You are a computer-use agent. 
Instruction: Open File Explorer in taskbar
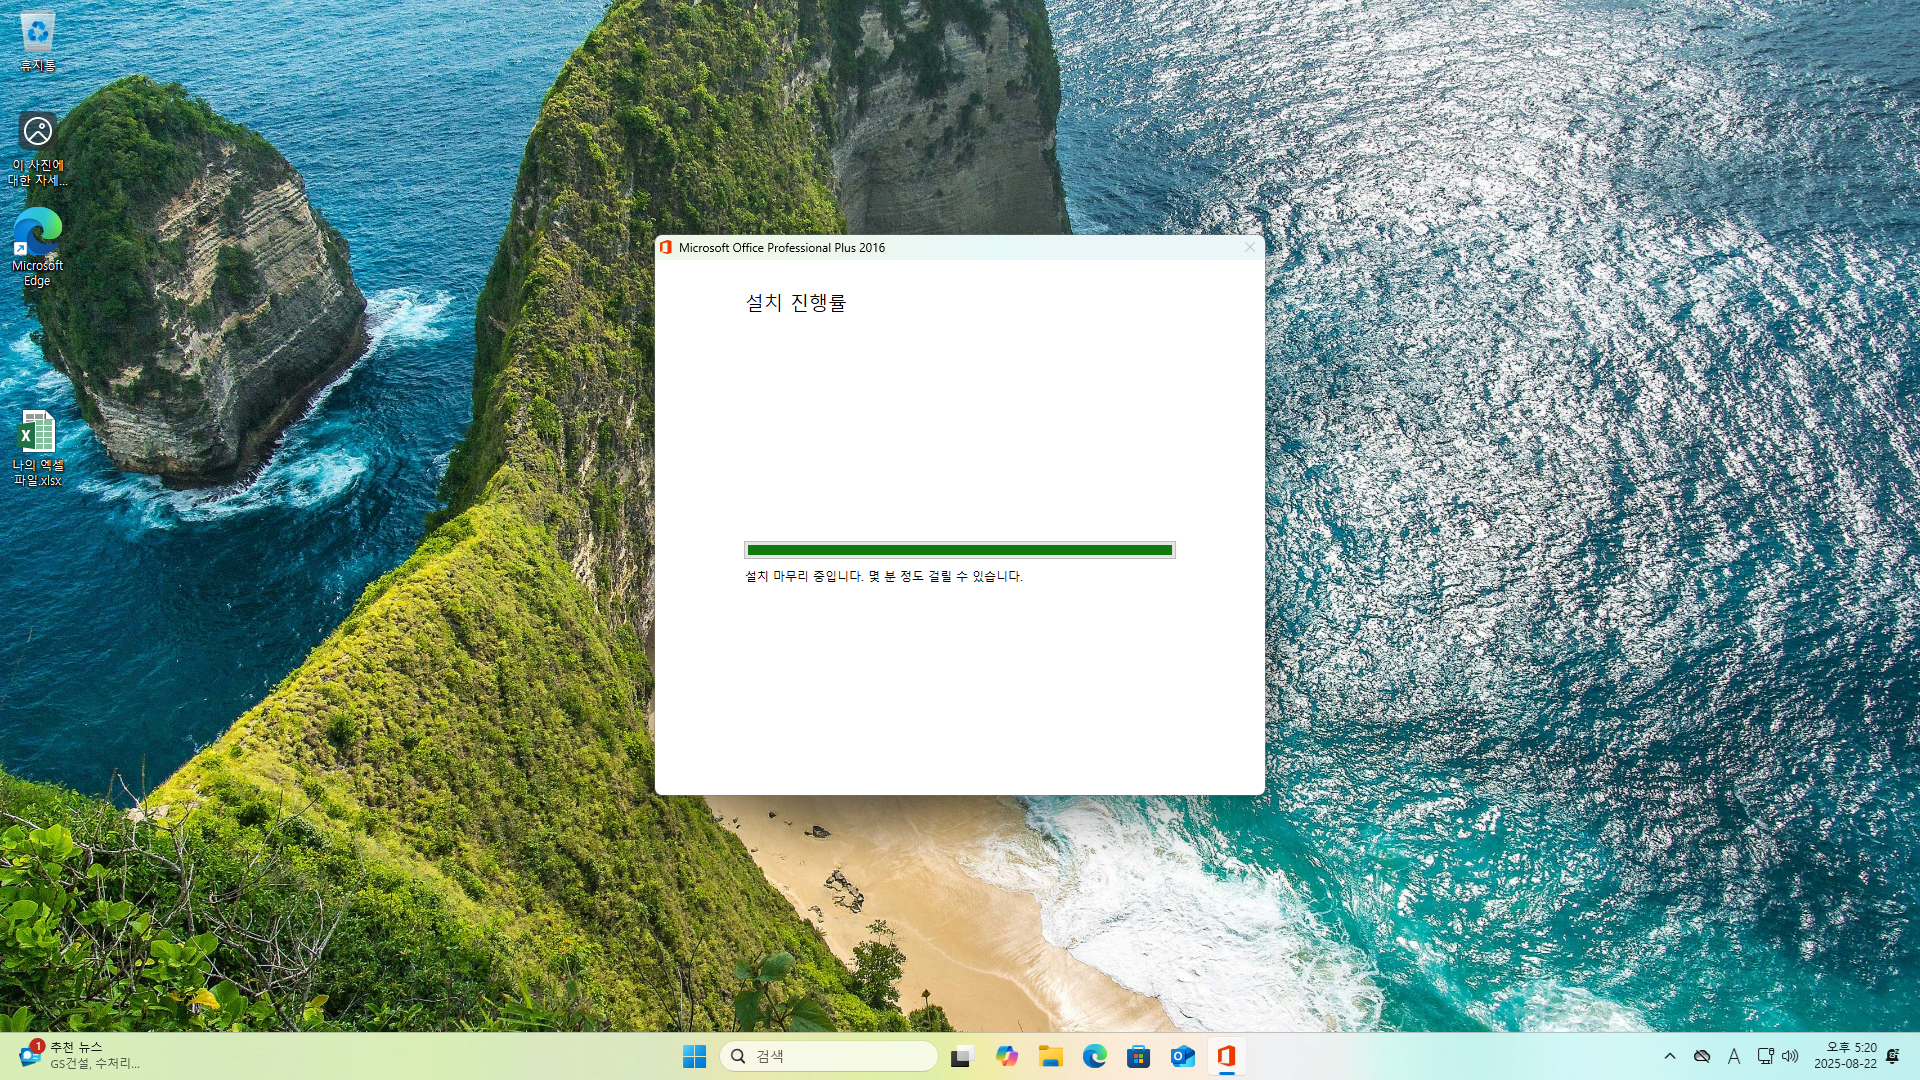1050,1056
